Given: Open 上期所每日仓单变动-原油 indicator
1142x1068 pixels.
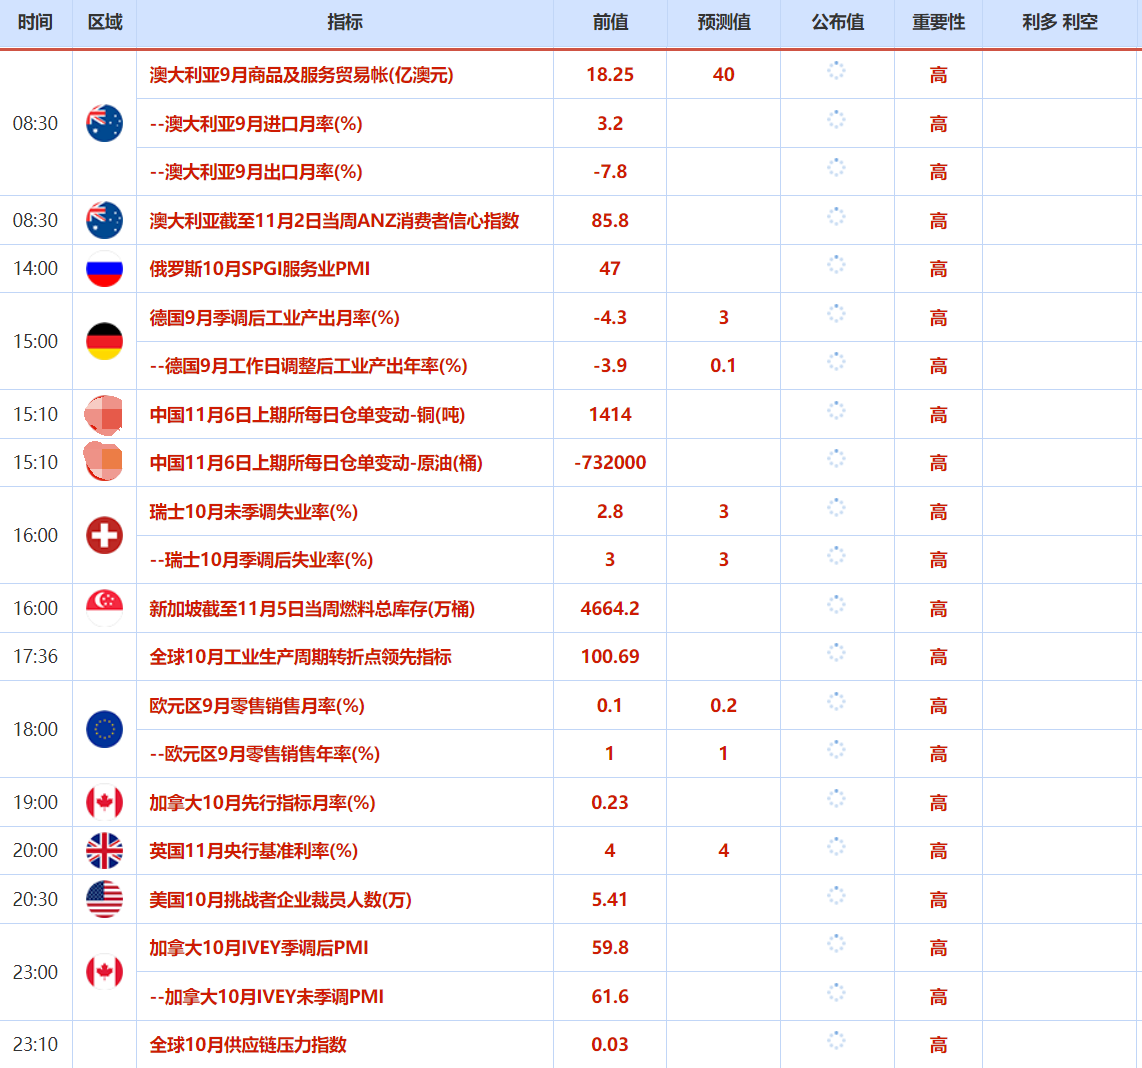Looking at the screenshot, I should pos(316,463).
